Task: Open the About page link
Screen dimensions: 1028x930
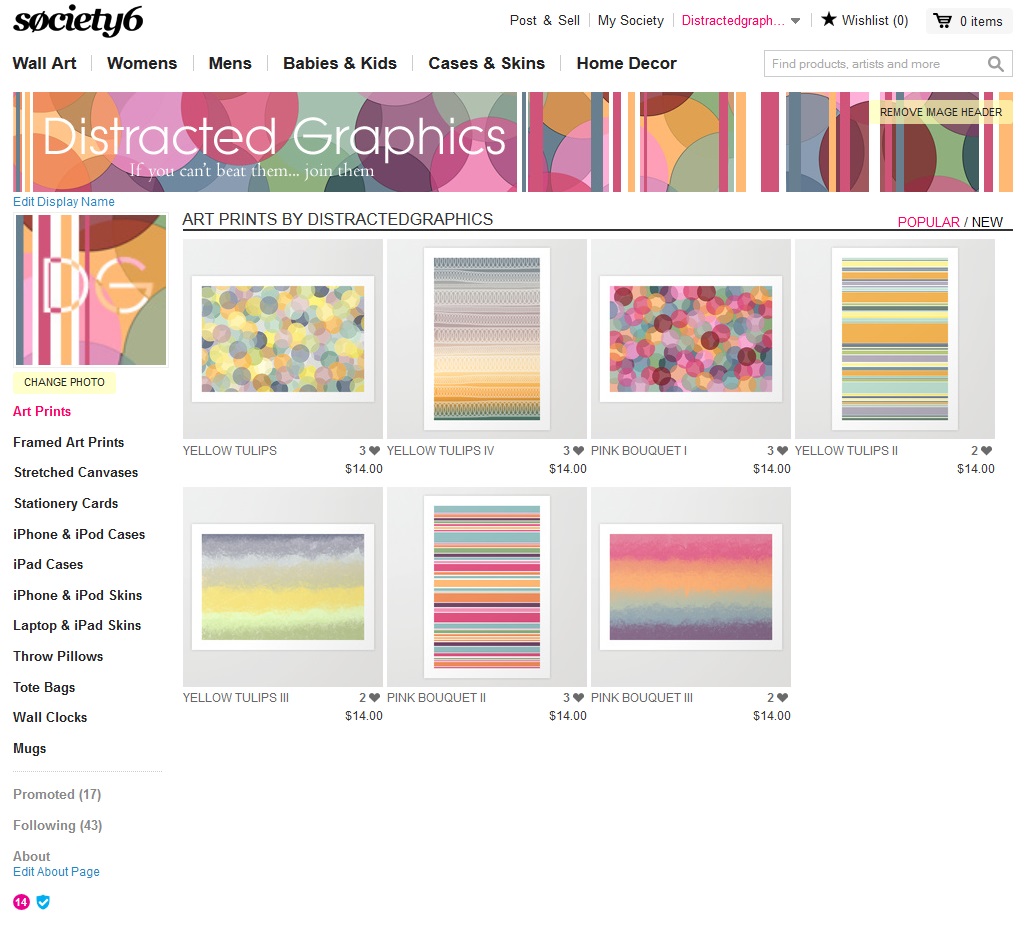Action: point(31,856)
